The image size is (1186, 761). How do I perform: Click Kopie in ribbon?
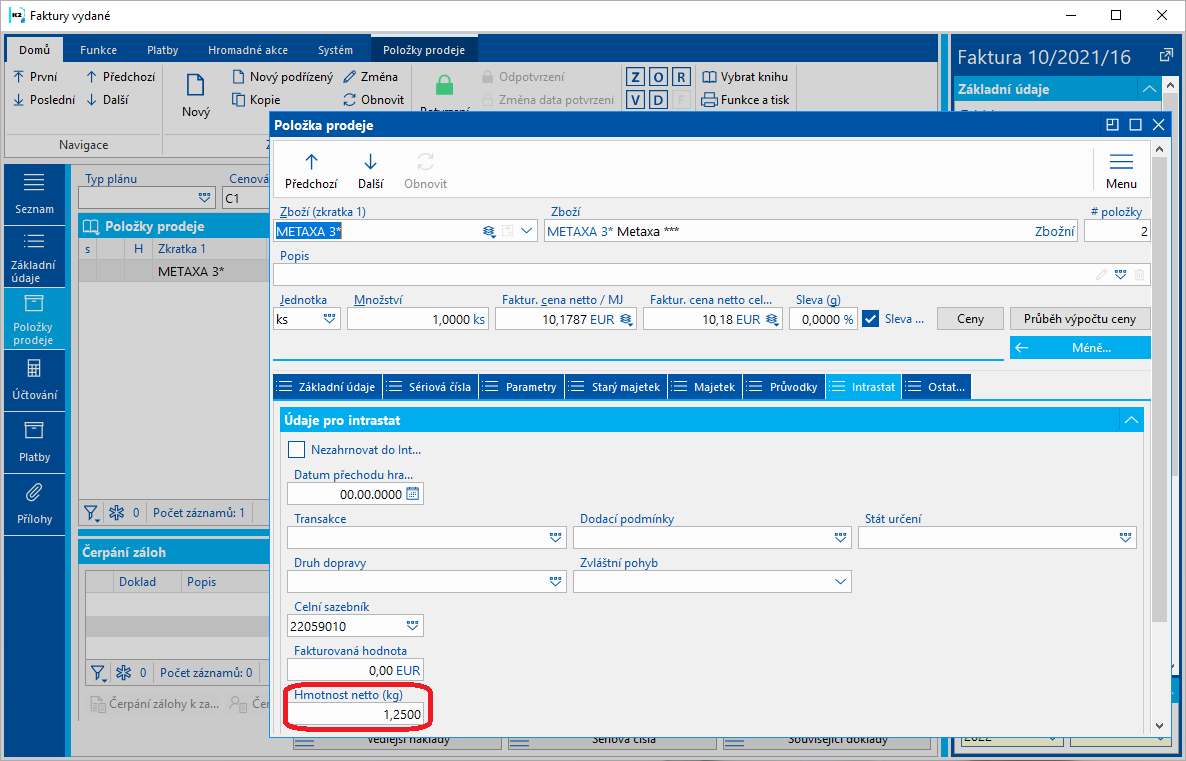[256, 99]
